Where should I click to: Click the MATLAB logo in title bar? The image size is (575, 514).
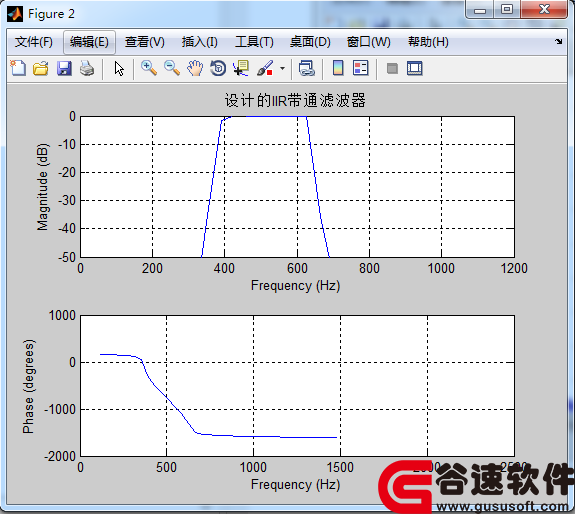15,14
